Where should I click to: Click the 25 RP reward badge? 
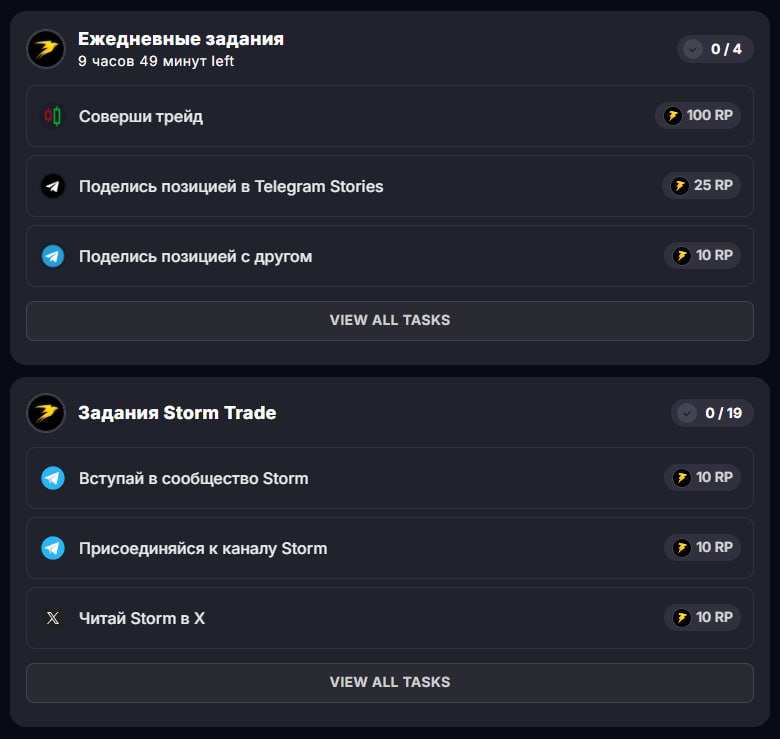click(x=701, y=186)
